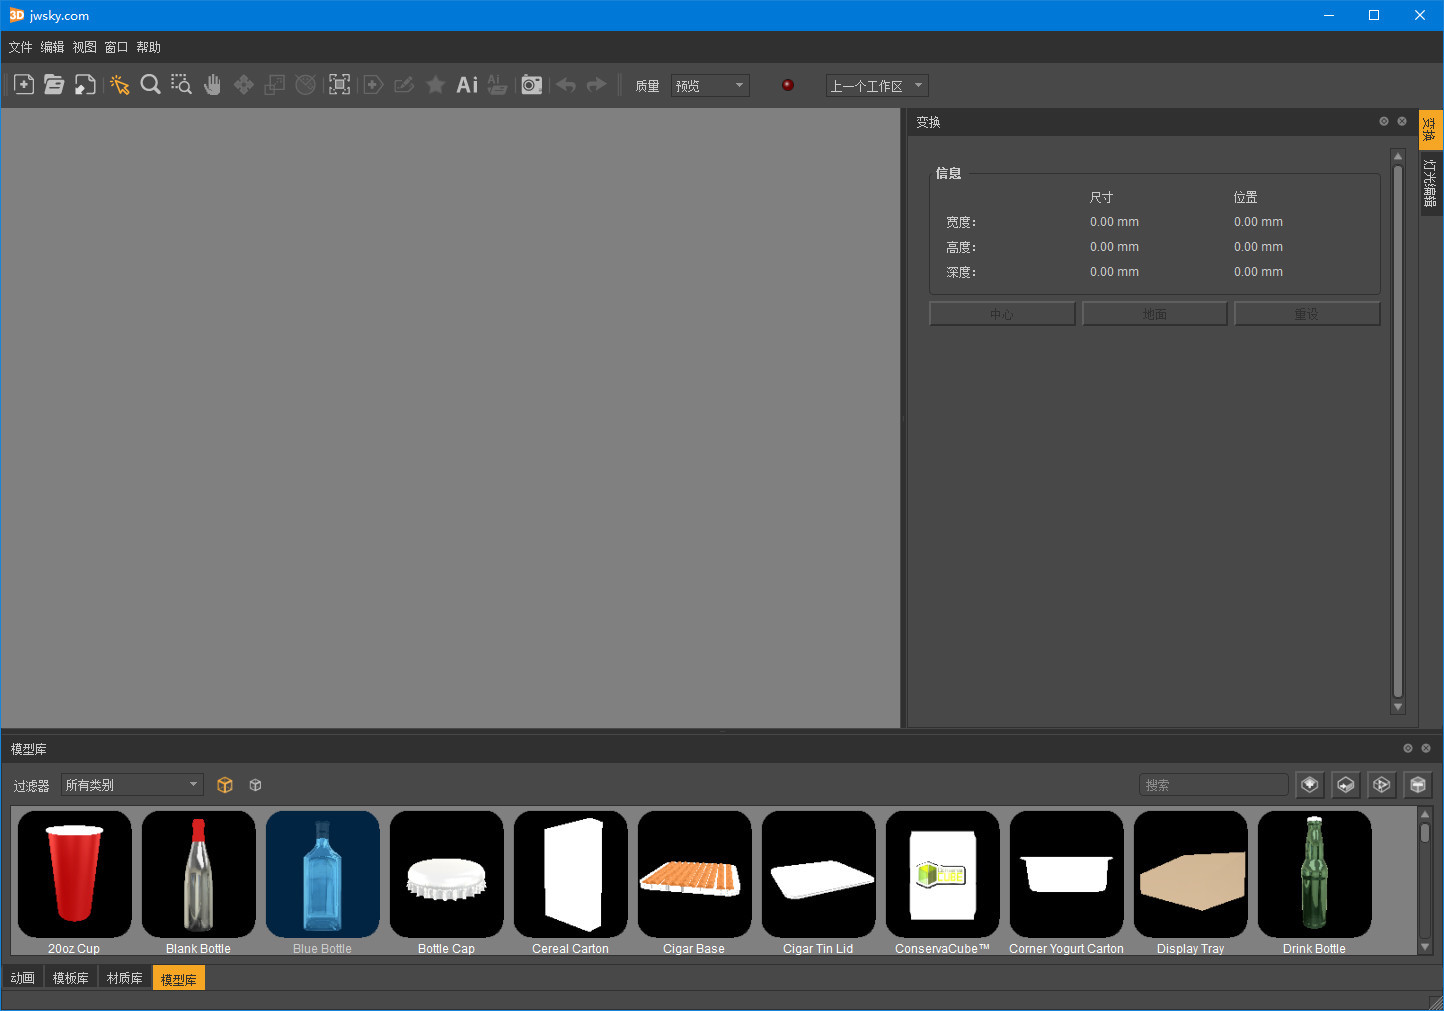Viewport: 1444px width, 1011px height.
Task: Click the 地面 button
Action: click(1155, 314)
